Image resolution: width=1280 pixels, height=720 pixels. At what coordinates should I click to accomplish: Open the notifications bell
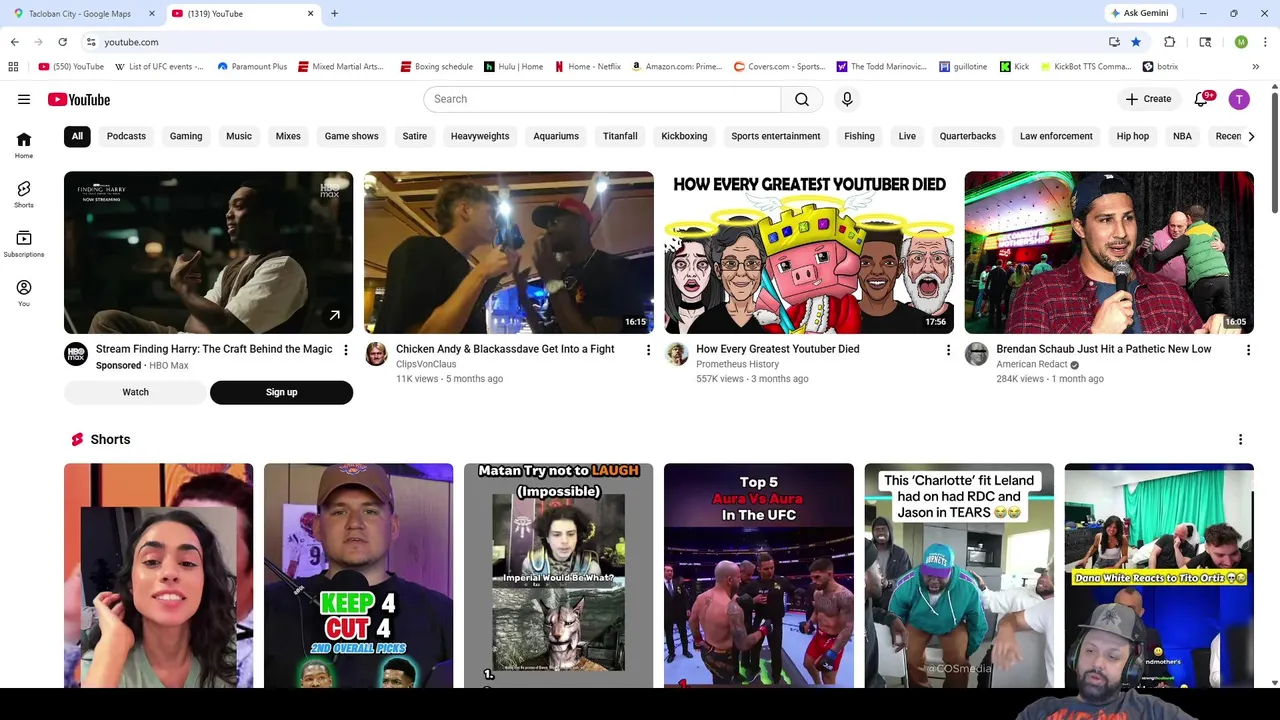1202,99
